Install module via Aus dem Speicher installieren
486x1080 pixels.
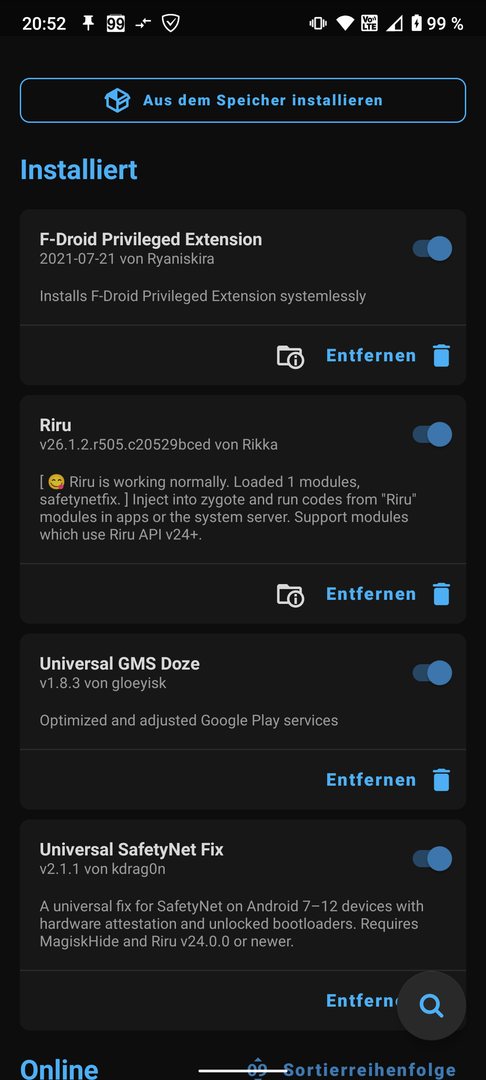point(243,101)
